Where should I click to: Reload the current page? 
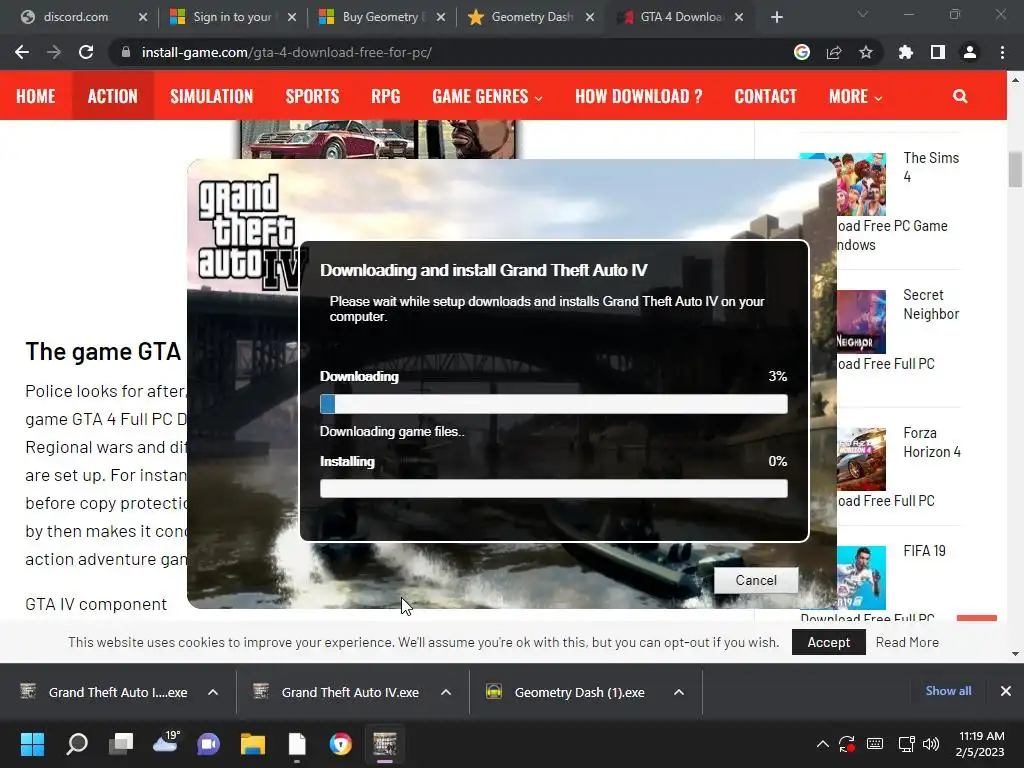86,52
